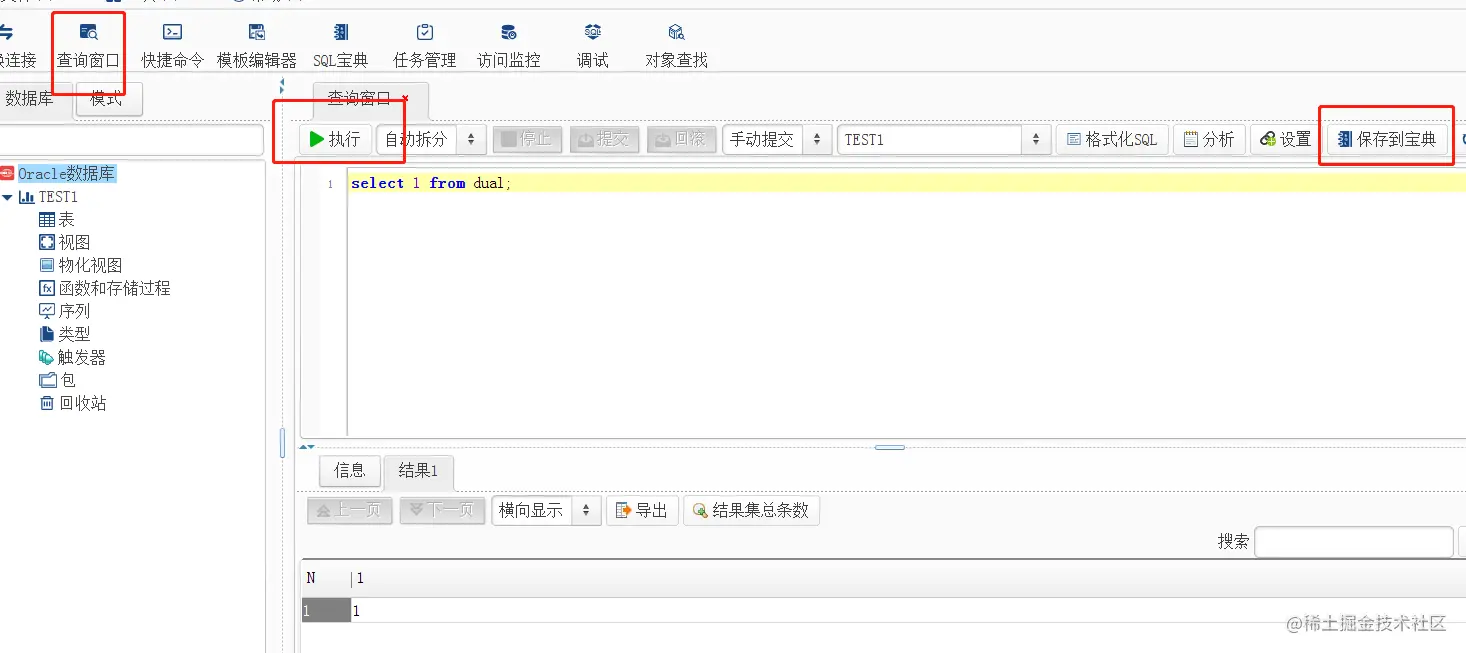Open query 设置 settings
1466x653 pixels.
pyautogui.click(x=1286, y=139)
